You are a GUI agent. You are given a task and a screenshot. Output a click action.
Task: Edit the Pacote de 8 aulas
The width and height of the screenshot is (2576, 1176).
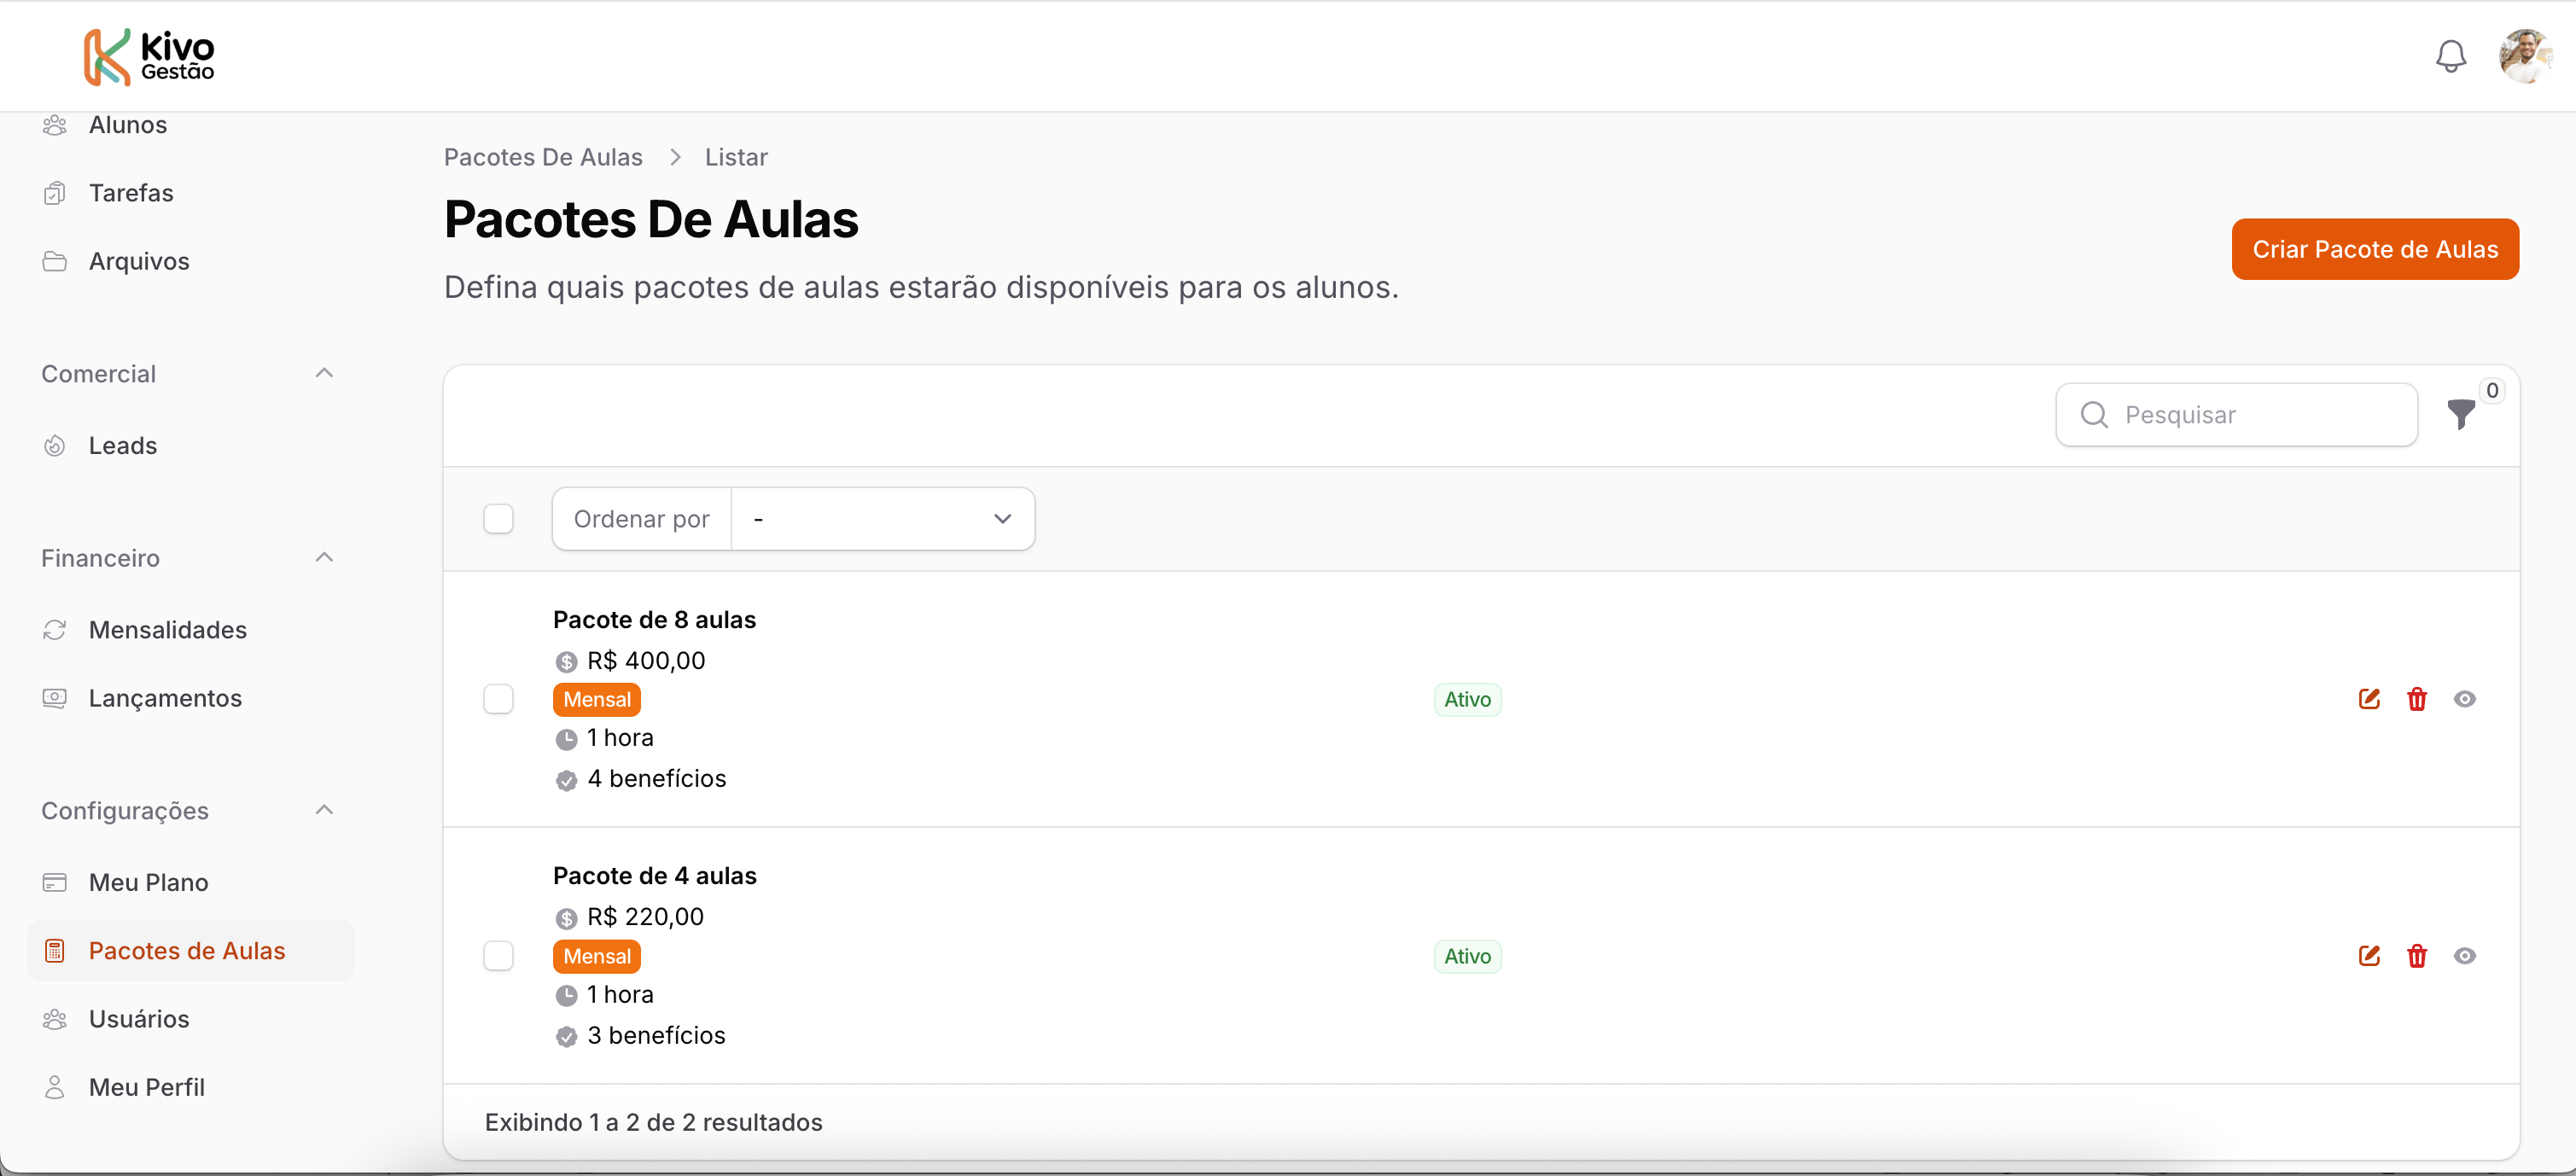[2369, 699]
